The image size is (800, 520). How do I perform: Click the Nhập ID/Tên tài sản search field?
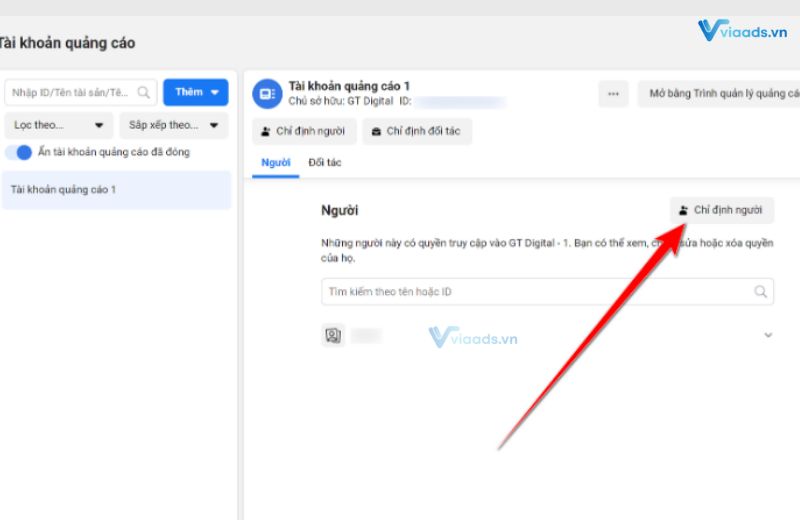(x=70, y=93)
